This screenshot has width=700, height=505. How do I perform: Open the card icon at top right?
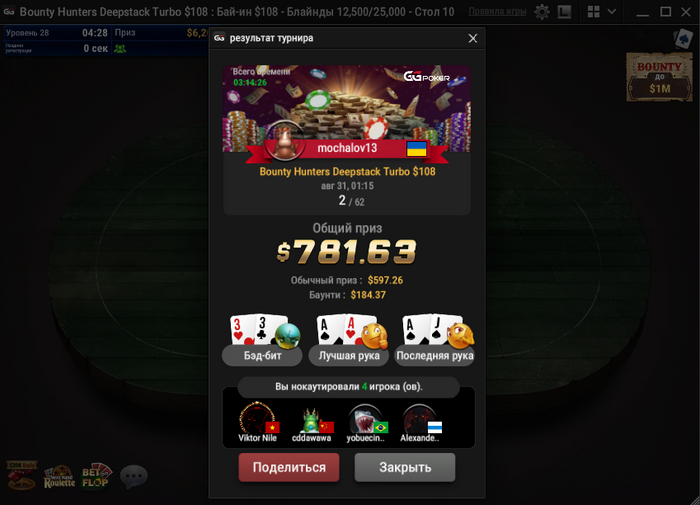point(683,39)
